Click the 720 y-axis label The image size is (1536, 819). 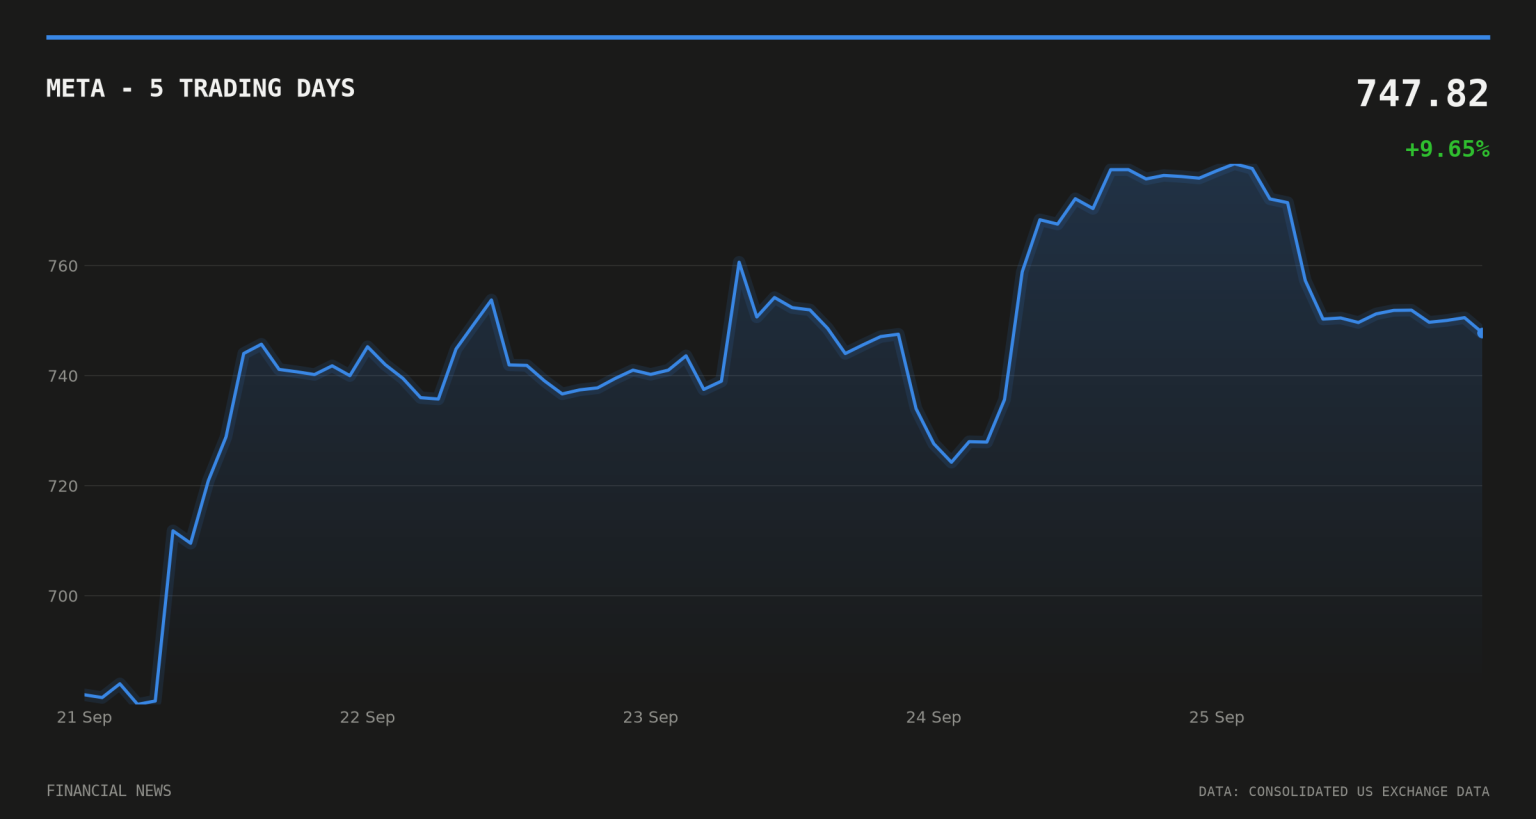(x=62, y=486)
